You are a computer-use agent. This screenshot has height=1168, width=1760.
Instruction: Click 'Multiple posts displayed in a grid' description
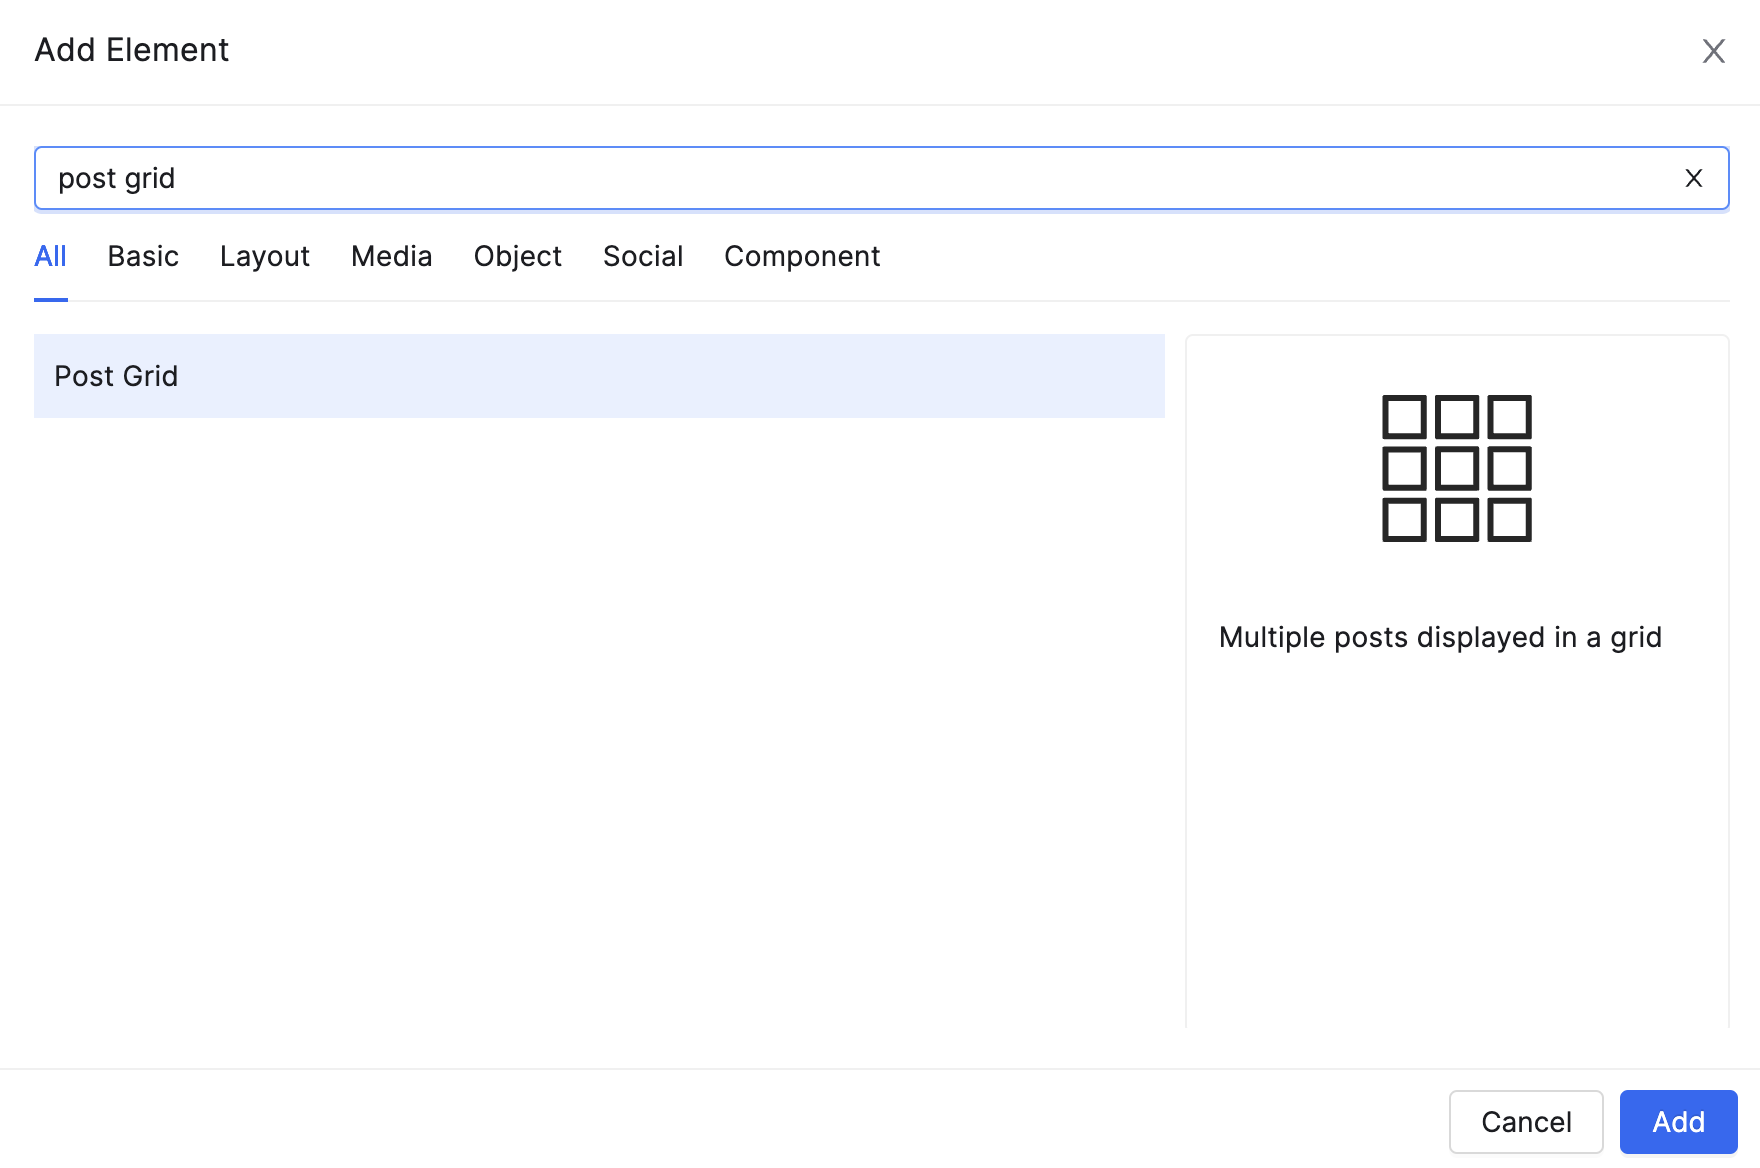[1440, 637]
